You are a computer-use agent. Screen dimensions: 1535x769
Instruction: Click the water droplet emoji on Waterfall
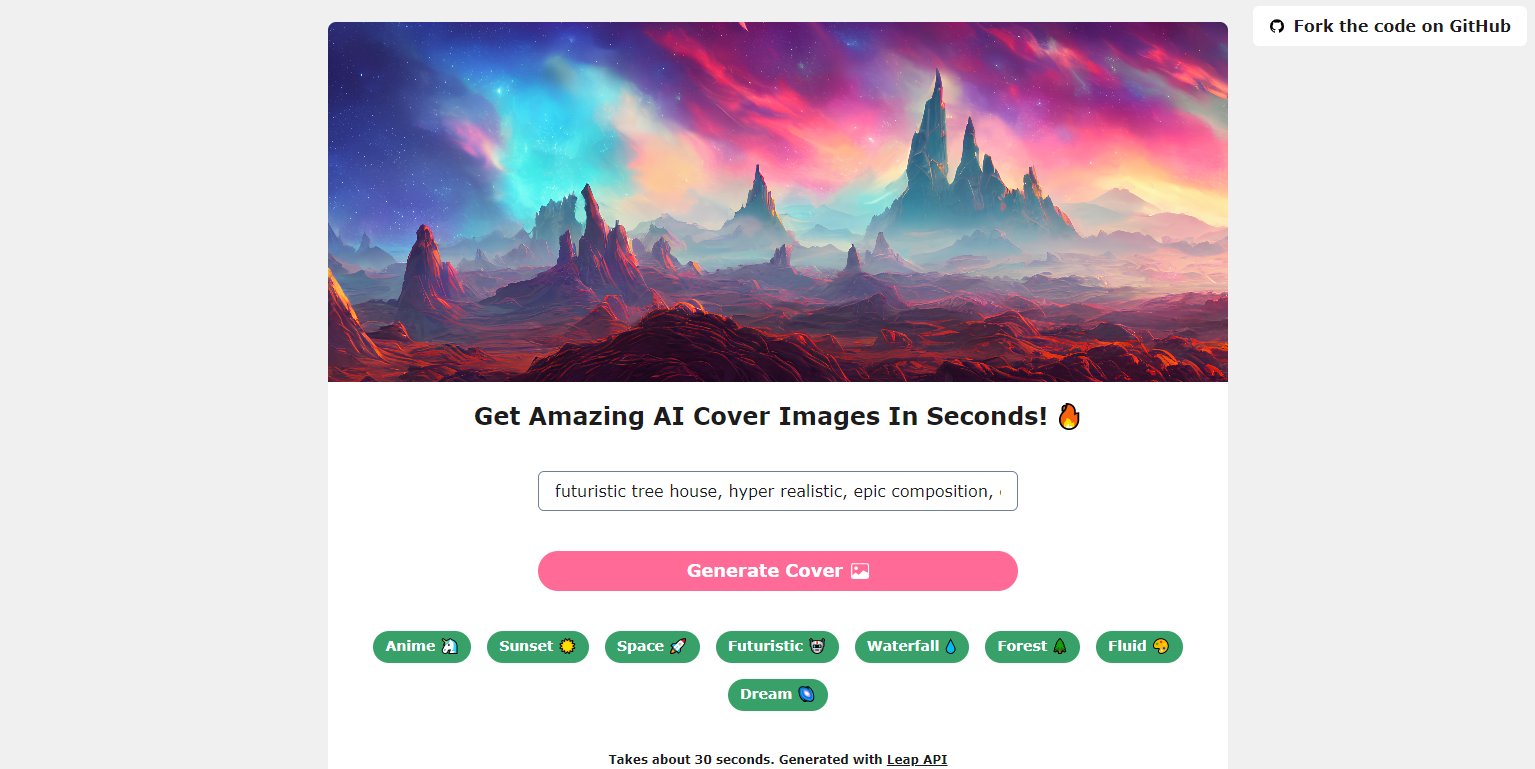950,647
